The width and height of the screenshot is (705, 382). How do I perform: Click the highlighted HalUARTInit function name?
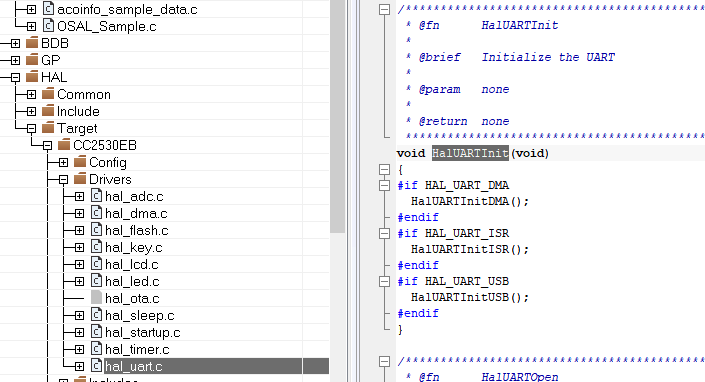click(470, 153)
